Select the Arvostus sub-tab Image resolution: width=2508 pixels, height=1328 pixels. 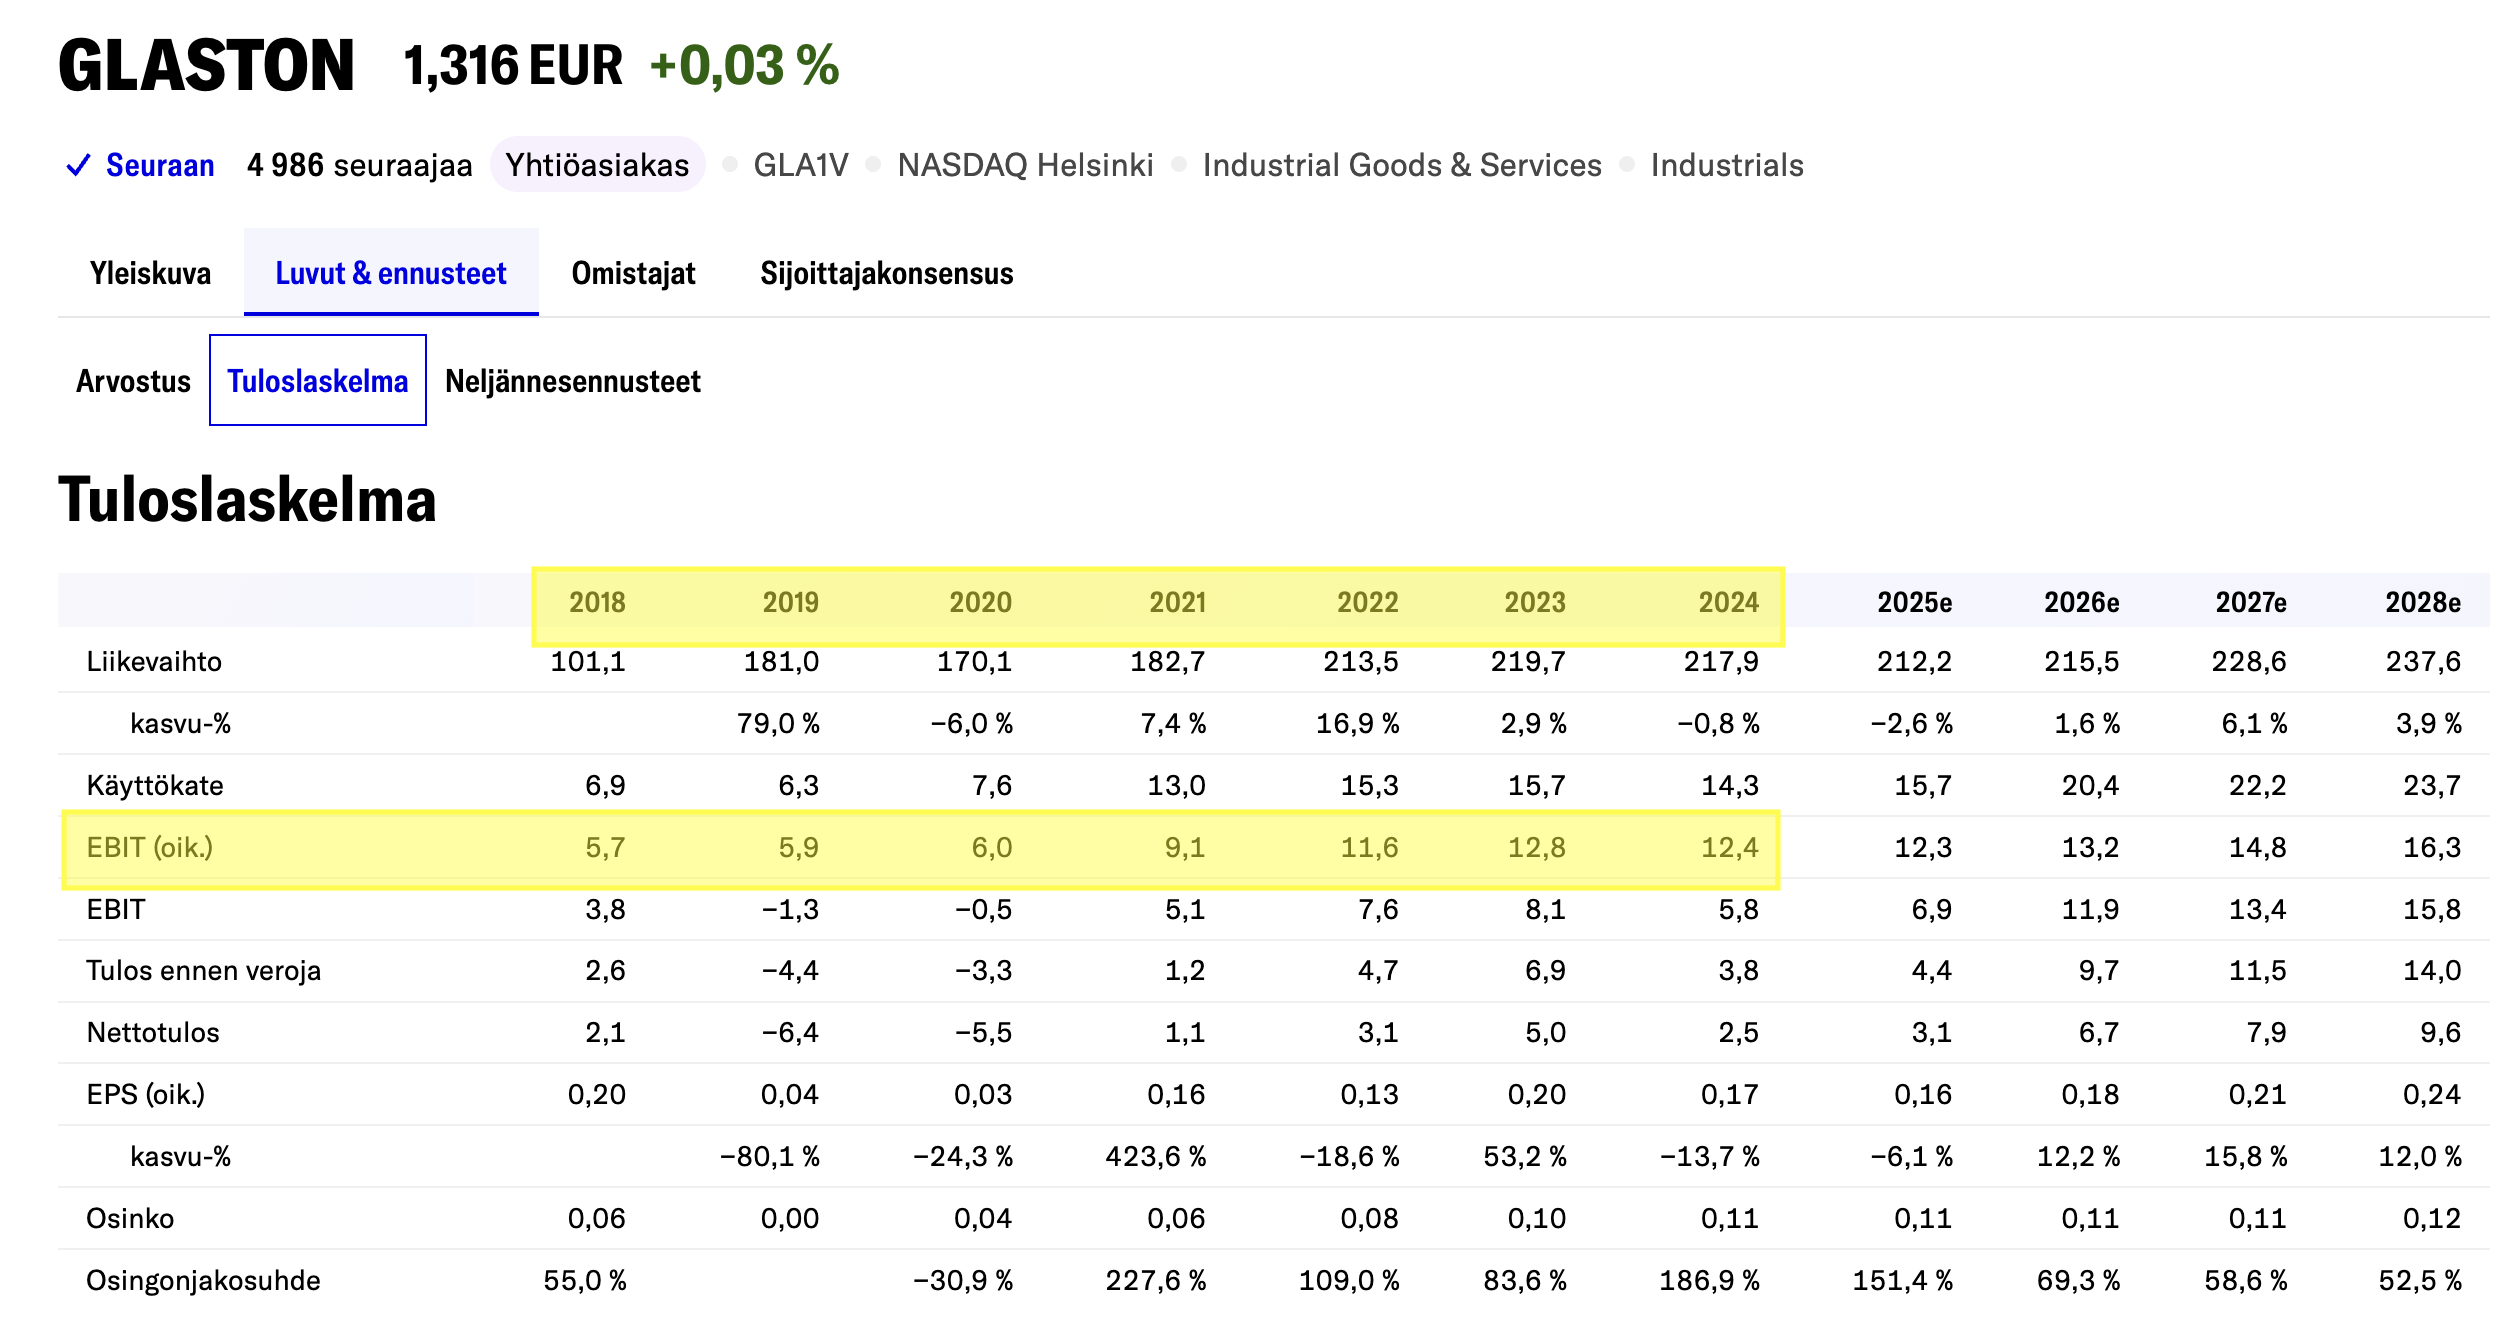pos(133,381)
